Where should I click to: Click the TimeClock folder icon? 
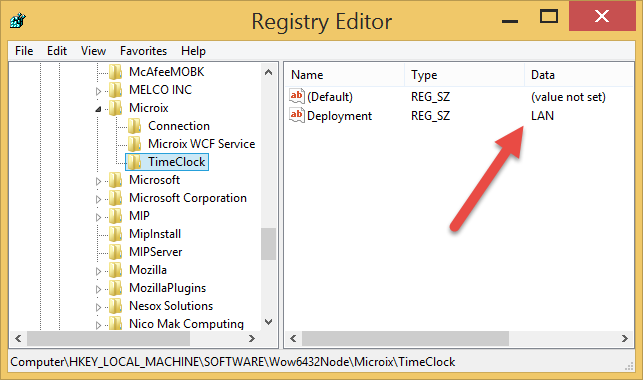[x=135, y=162]
